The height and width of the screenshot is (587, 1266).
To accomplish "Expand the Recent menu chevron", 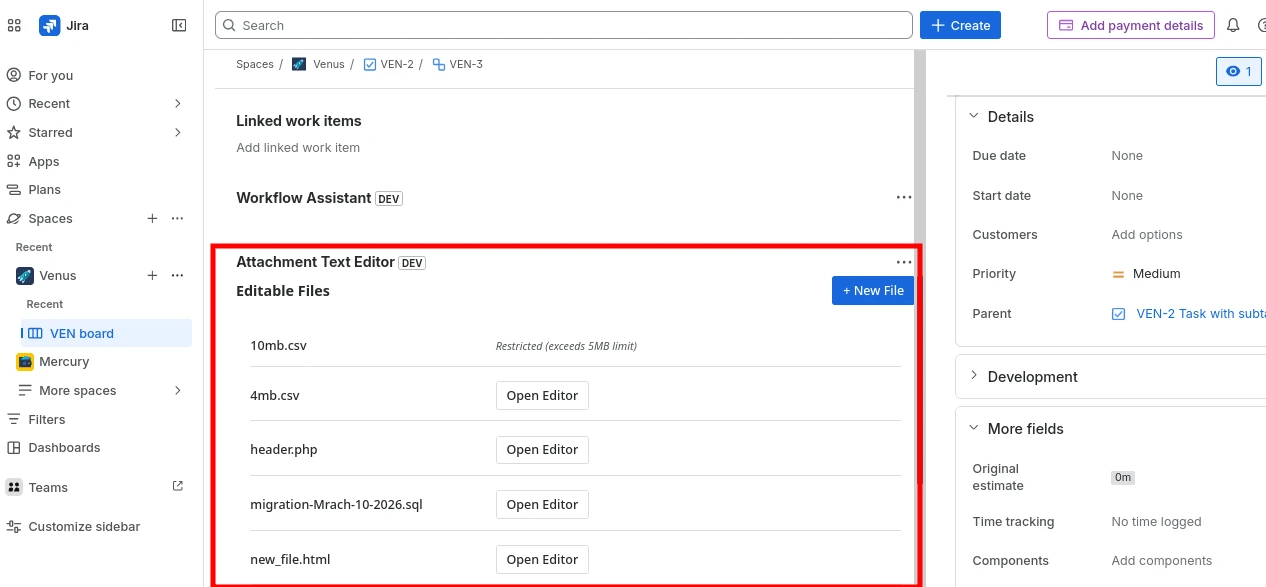I will (178, 103).
